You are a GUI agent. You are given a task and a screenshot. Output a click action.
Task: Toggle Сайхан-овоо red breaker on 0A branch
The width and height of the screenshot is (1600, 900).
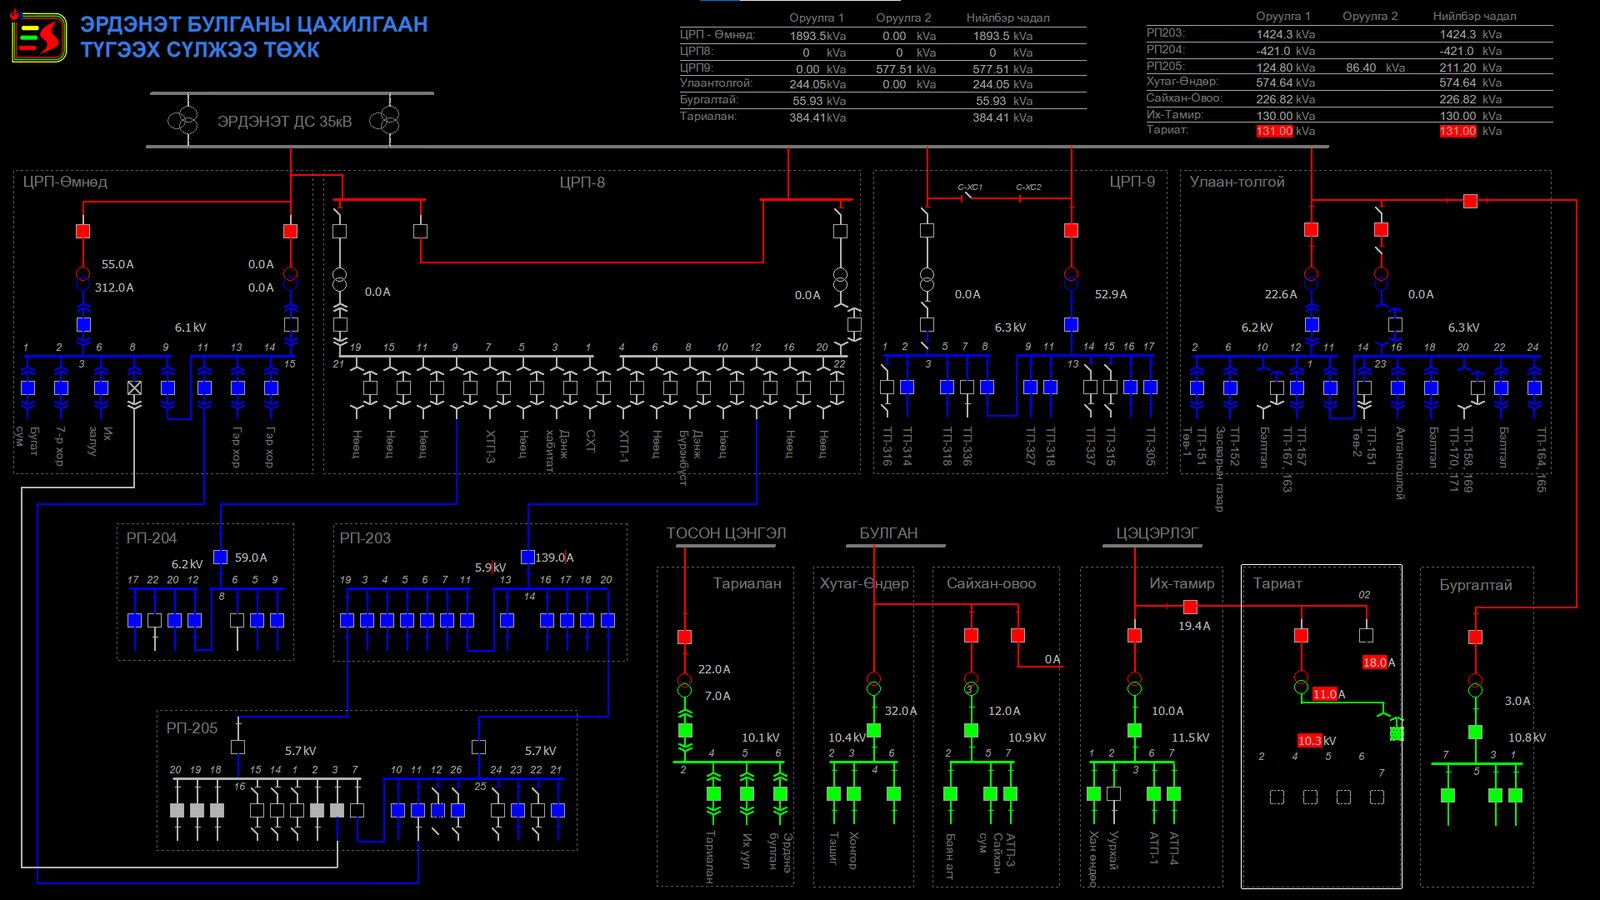(x=1017, y=635)
